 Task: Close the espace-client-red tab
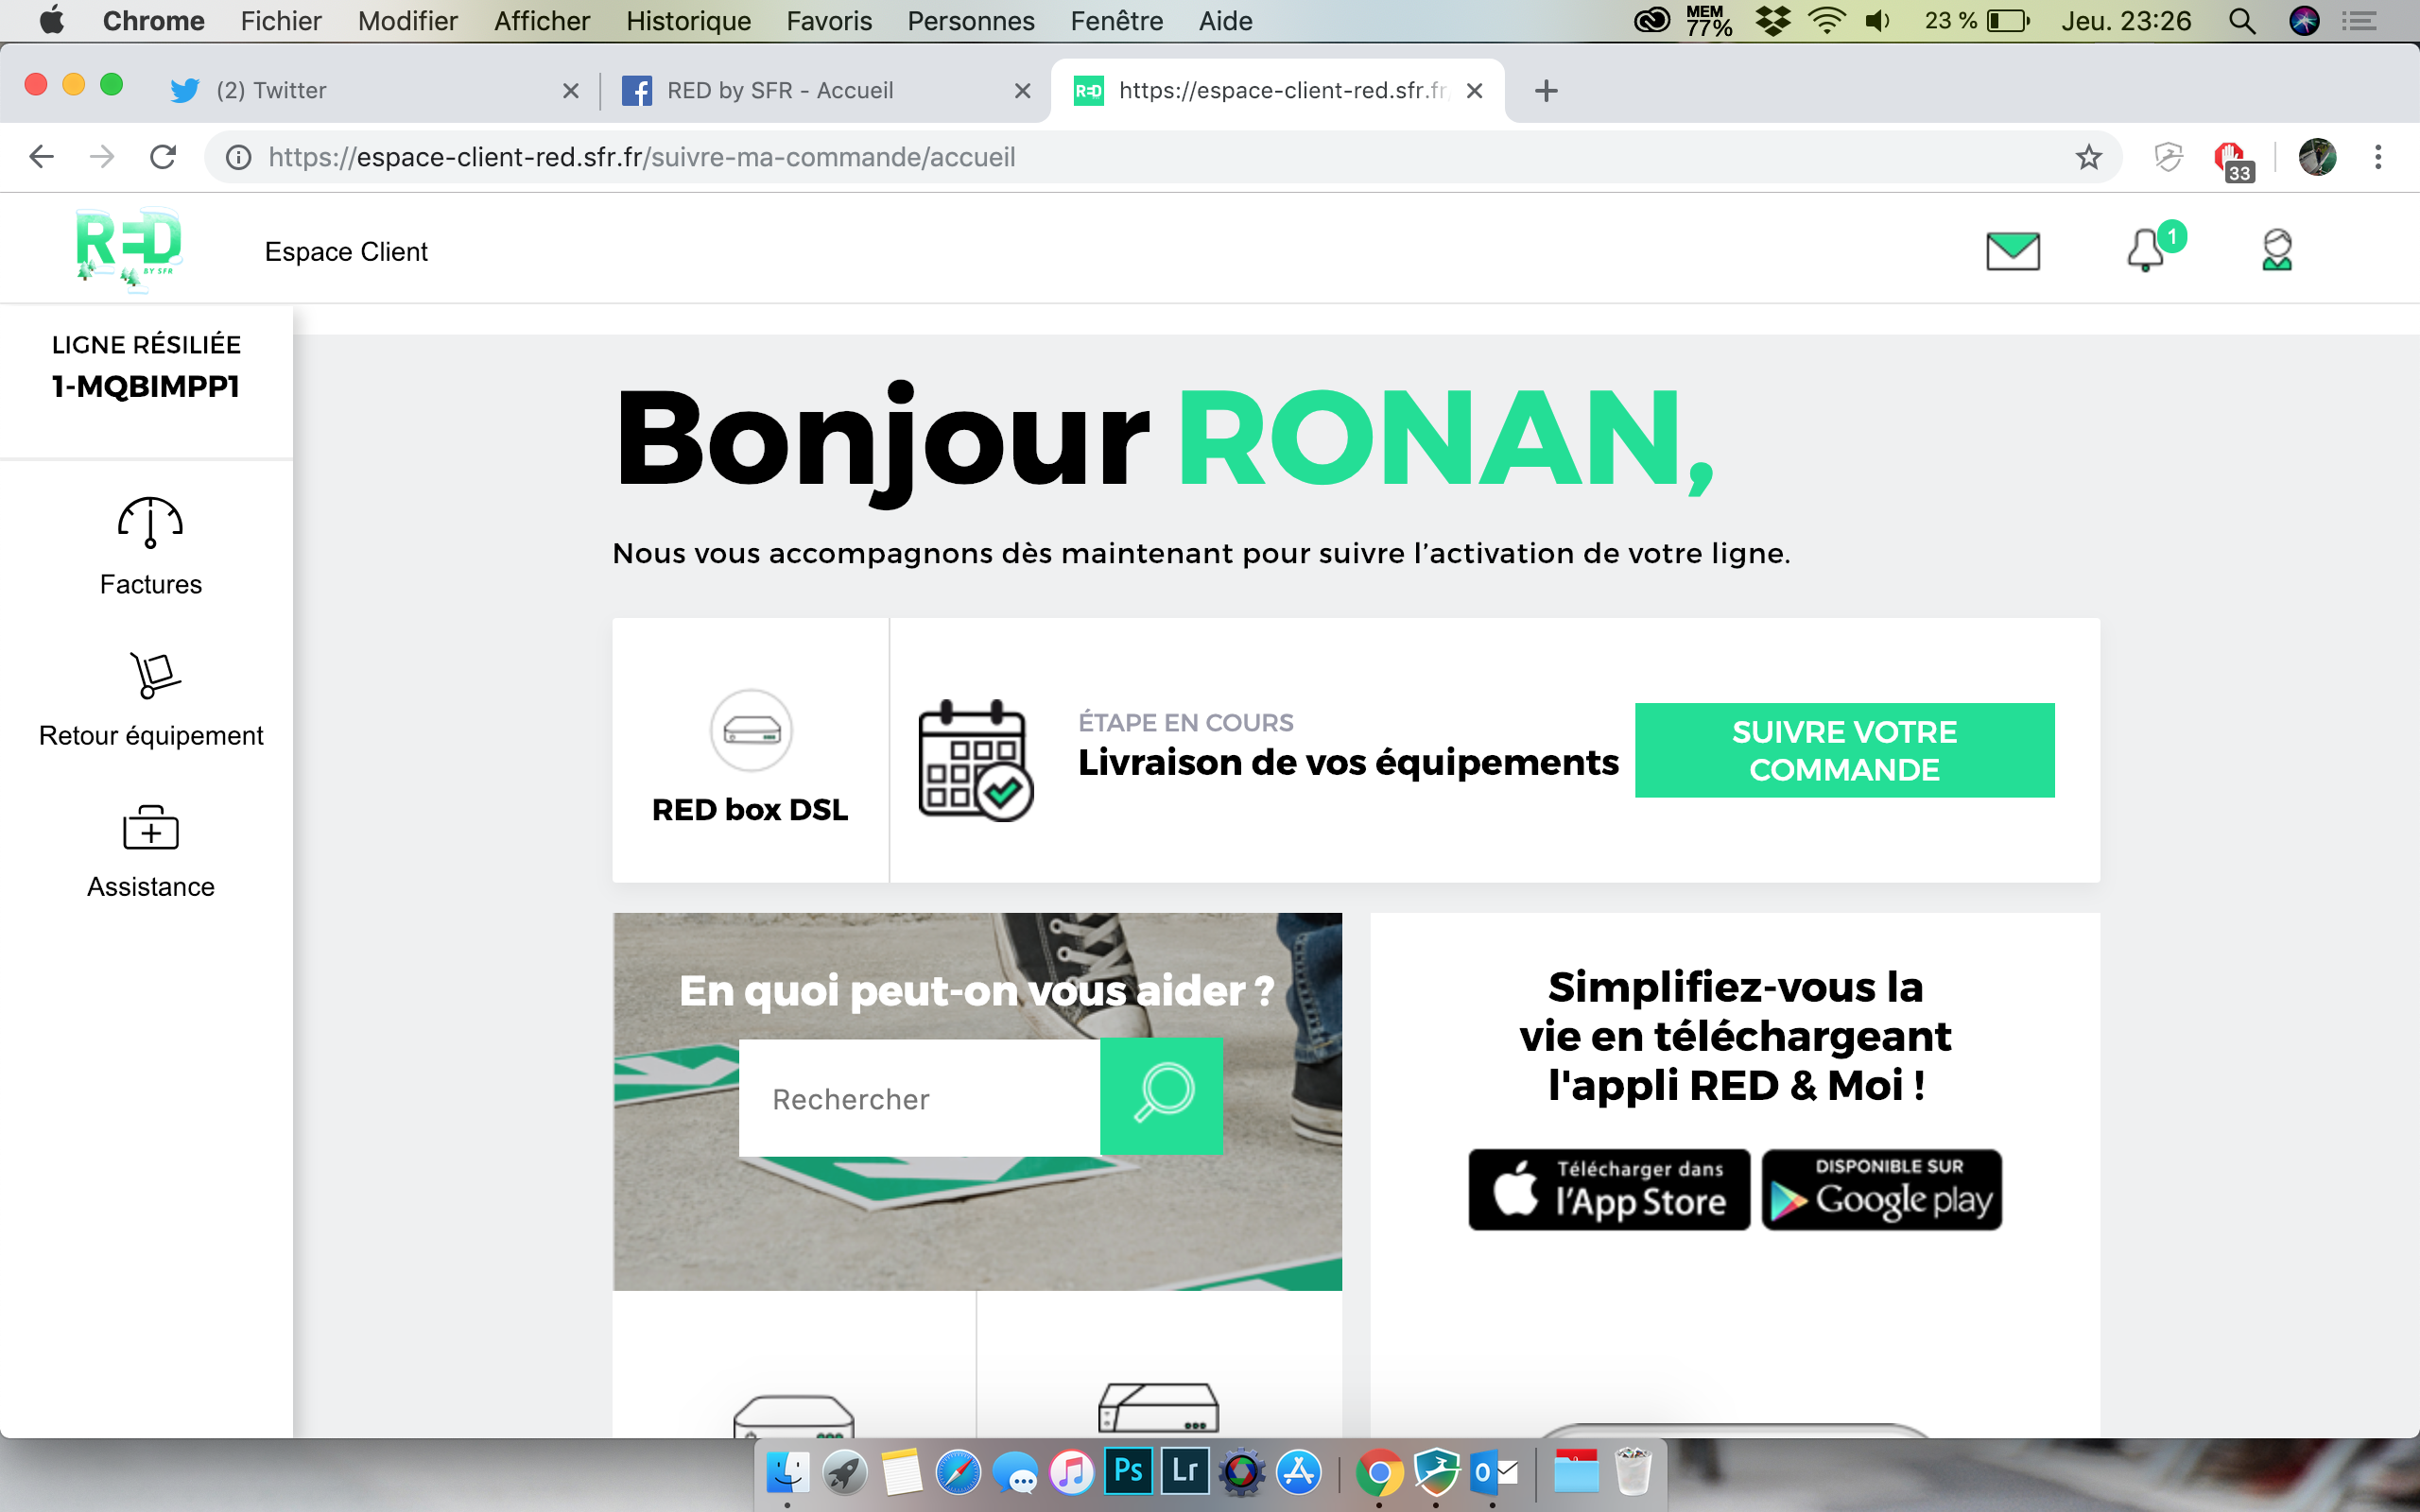pos(1474,91)
